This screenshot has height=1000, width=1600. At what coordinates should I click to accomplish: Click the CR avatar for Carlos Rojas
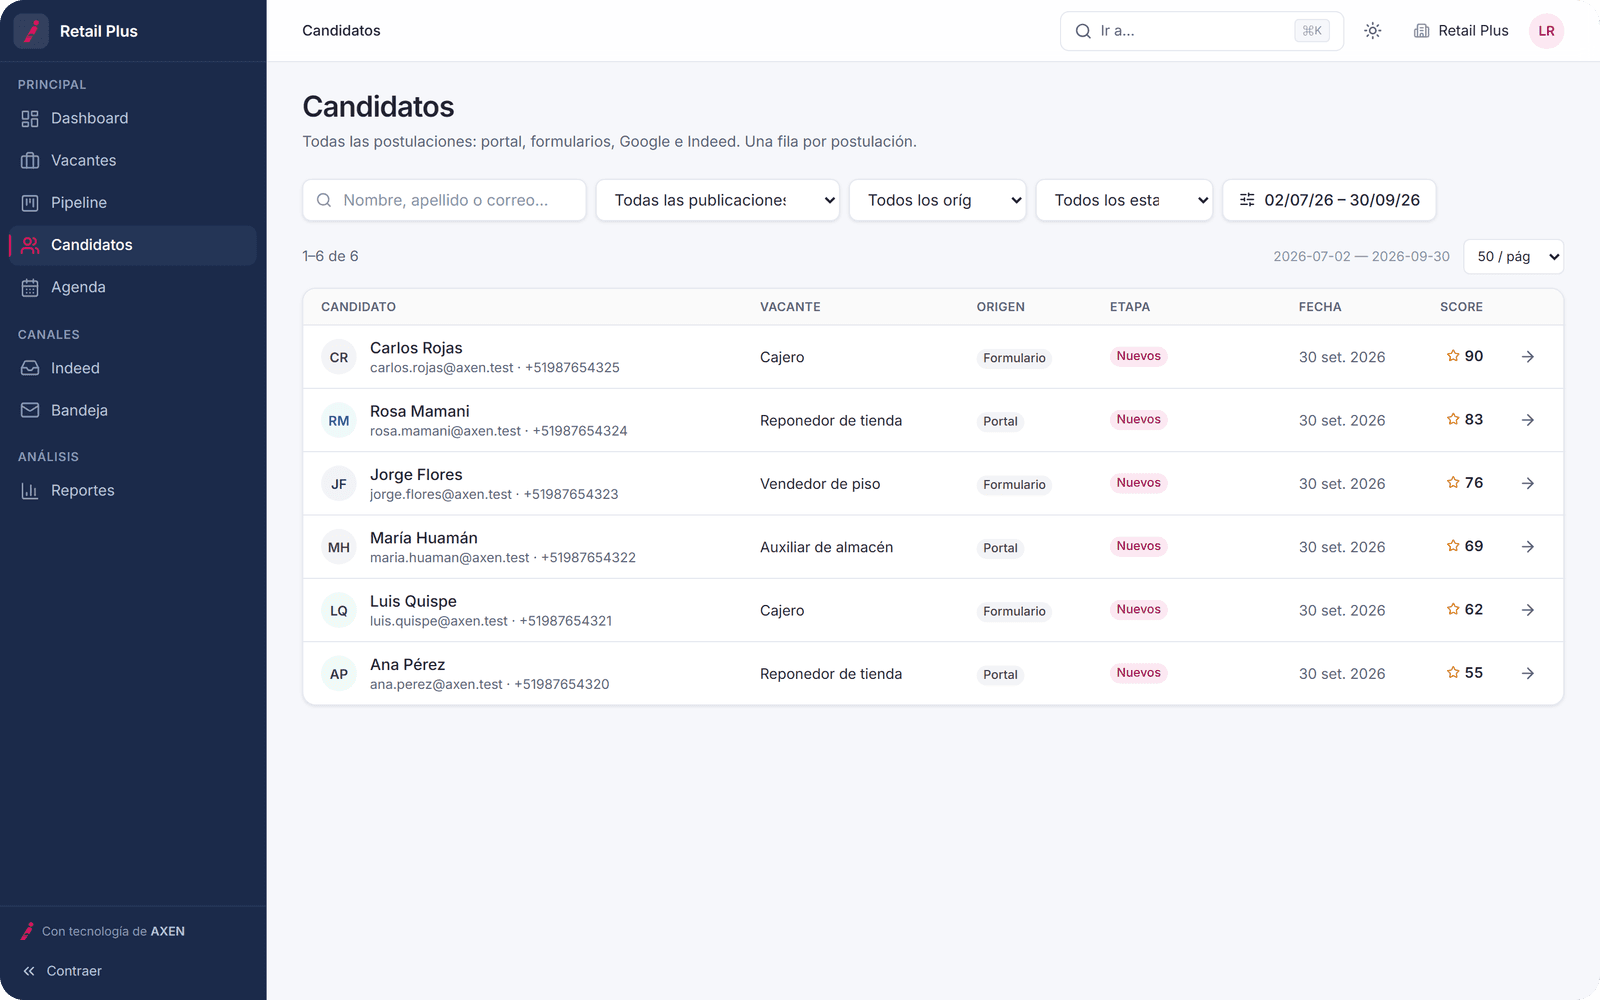[x=339, y=357]
